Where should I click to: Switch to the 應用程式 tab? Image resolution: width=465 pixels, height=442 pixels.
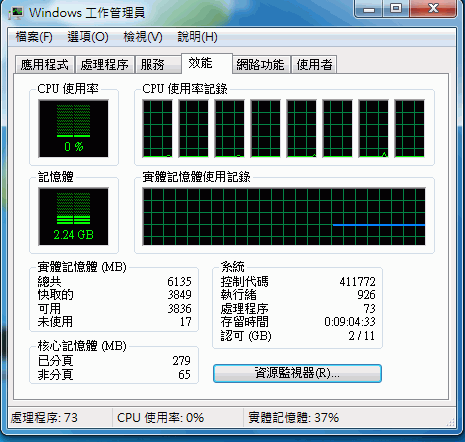click(45, 64)
